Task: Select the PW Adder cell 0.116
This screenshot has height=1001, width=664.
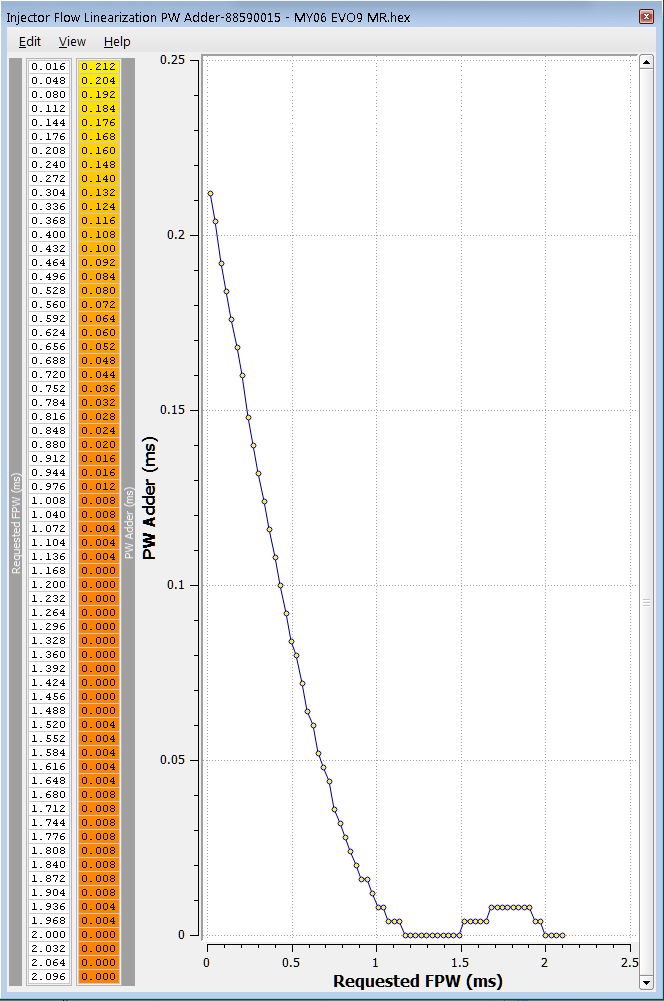Action: tap(98, 221)
